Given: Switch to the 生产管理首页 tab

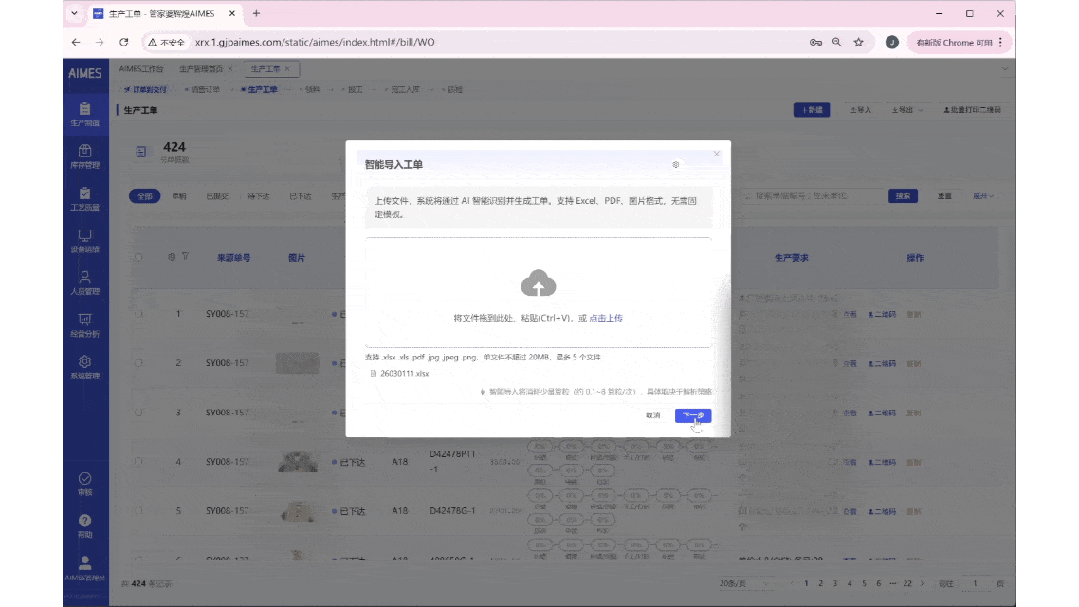Looking at the screenshot, I should (x=201, y=69).
